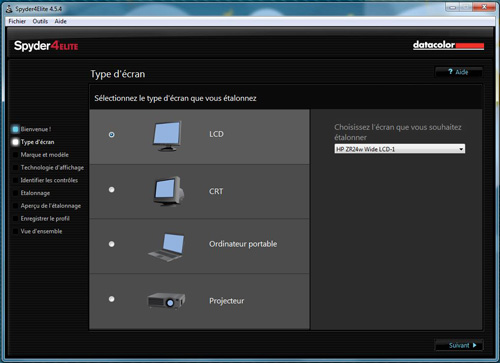
Task: Click the Spyder4Elite logo
Action: 46,46
